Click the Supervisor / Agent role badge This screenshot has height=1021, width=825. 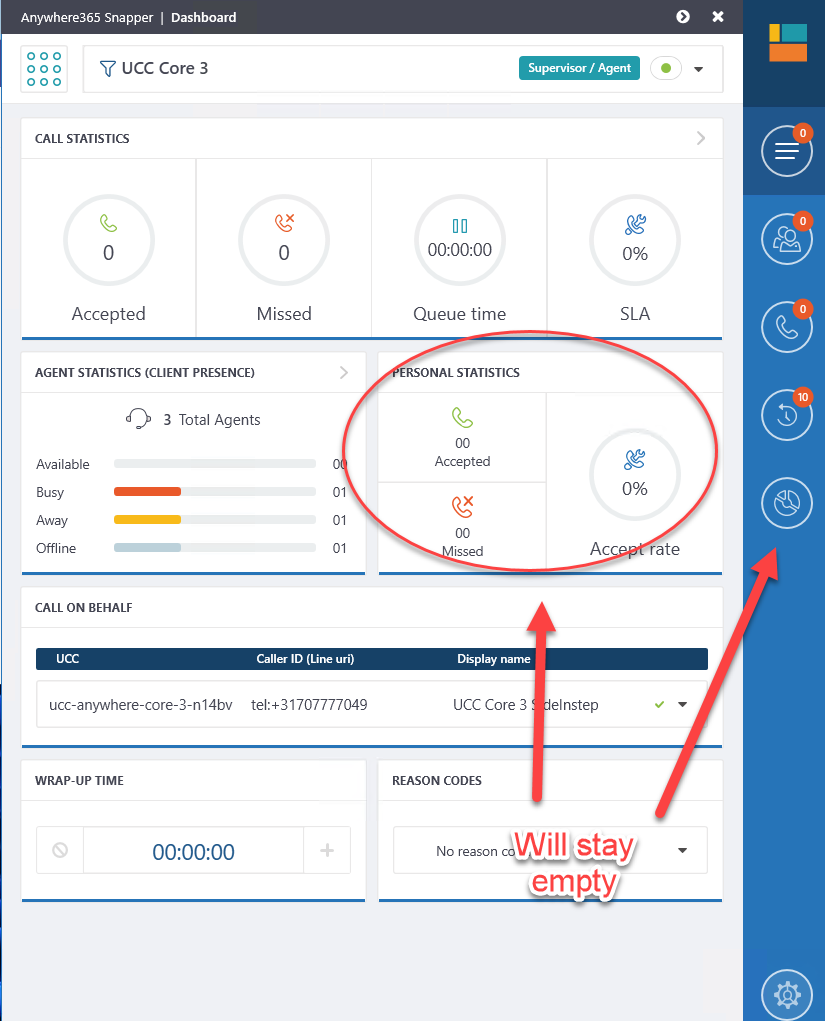[x=580, y=68]
